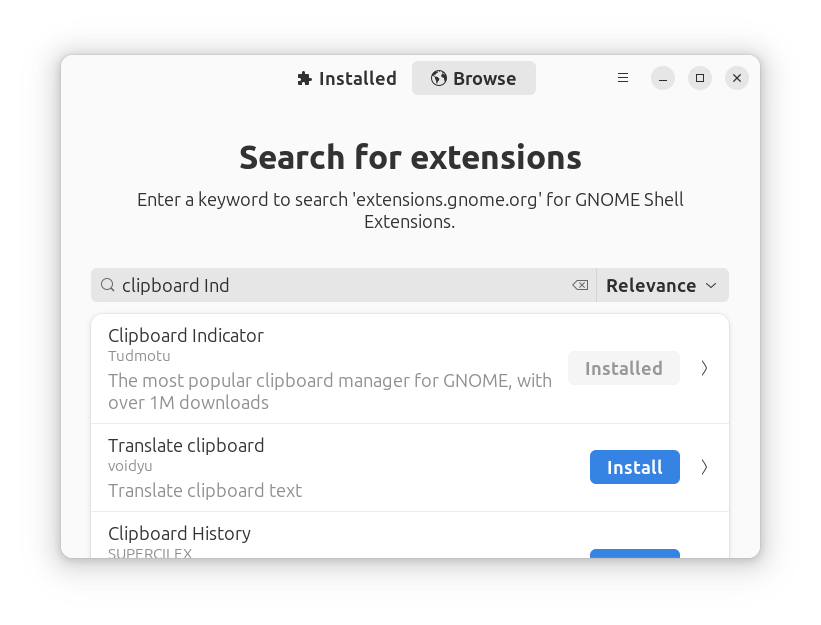Open the Relevance sort dropdown
The width and height of the screenshot is (821, 625).
(x=662, y=285)
